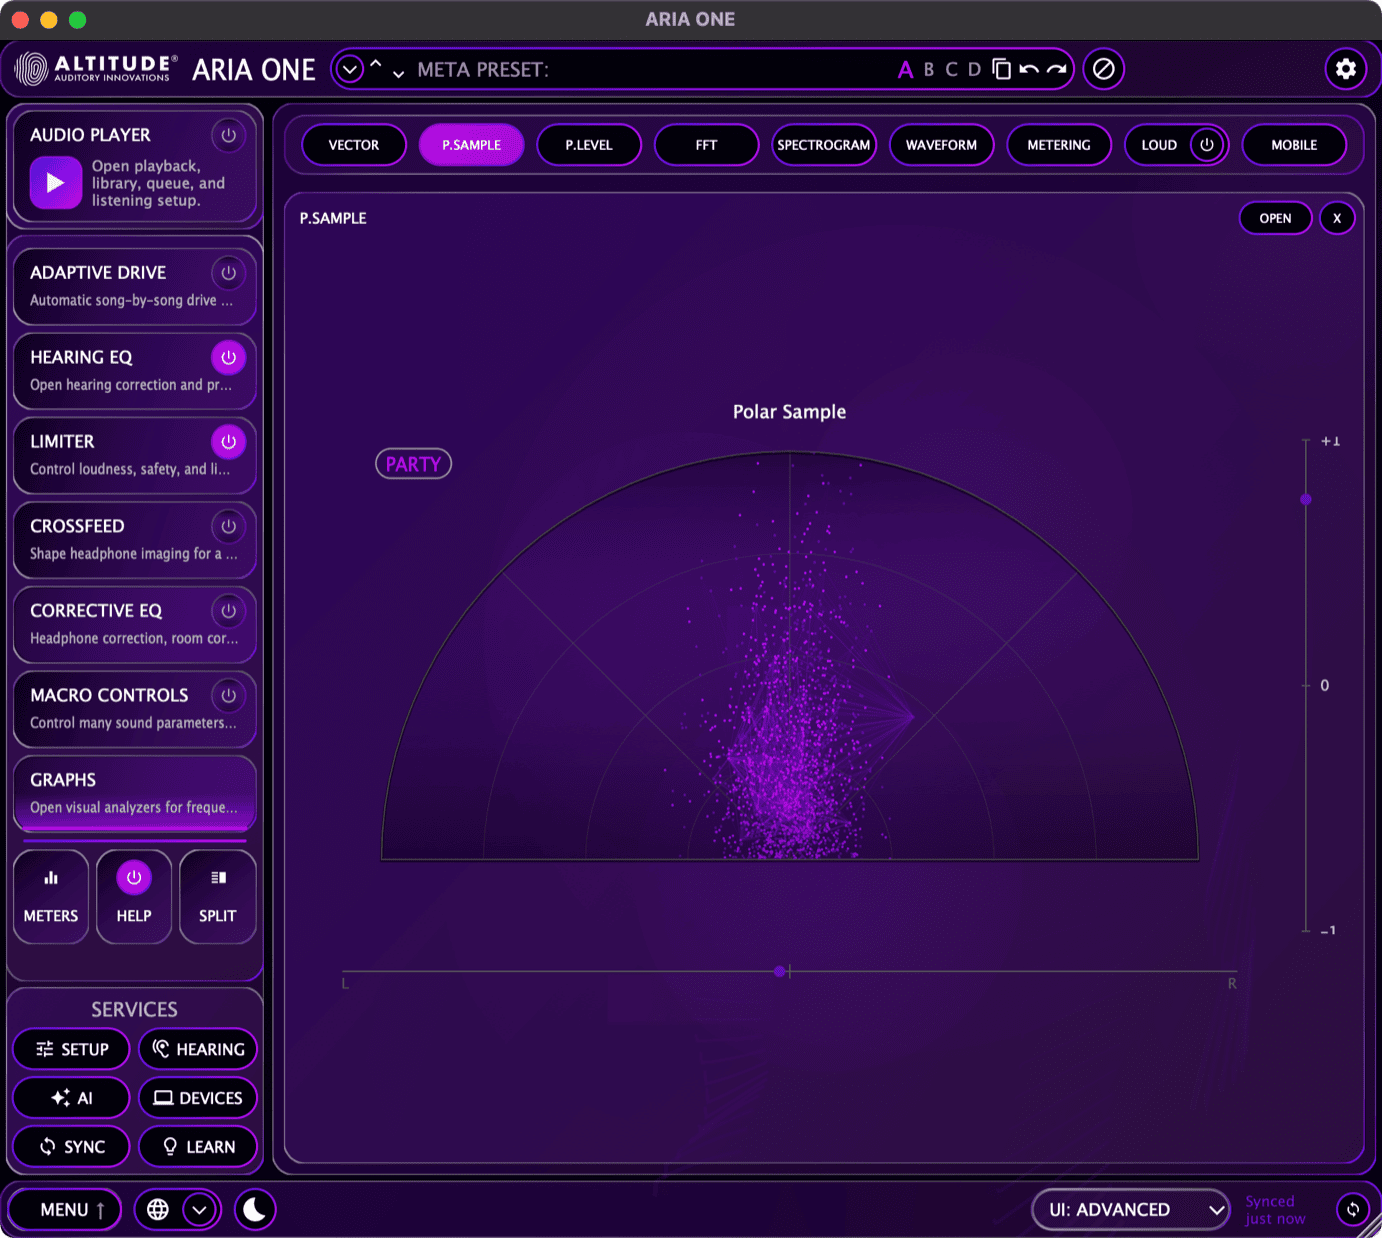The width and height of the screenshot is (1382, 1238).
Task: Switch to the VECTOR tab
Action: (x=354, y=145)
